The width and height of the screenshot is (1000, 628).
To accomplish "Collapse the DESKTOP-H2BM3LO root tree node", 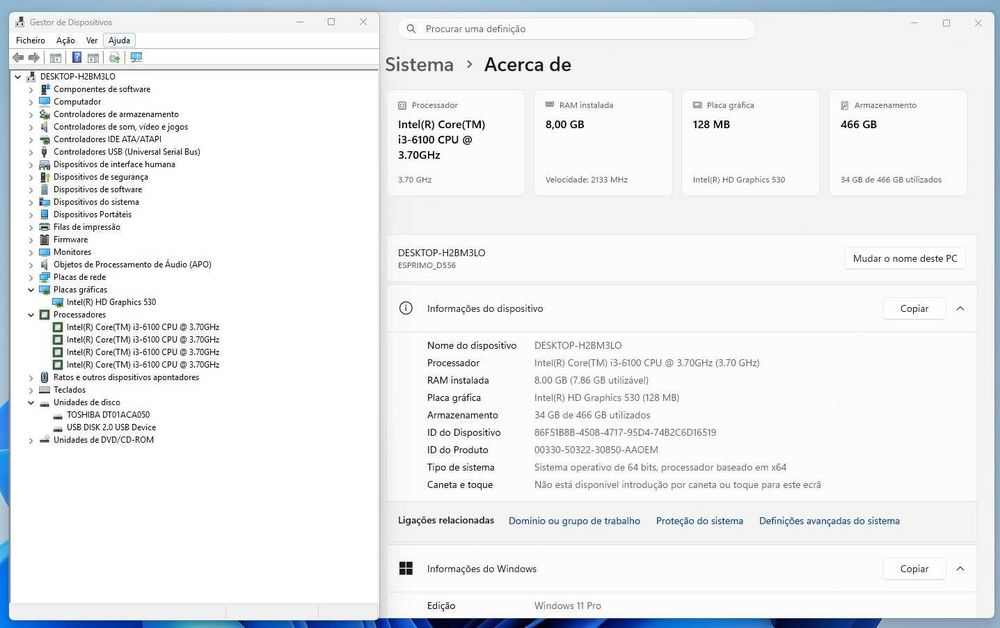I will [x=18, y=77].
